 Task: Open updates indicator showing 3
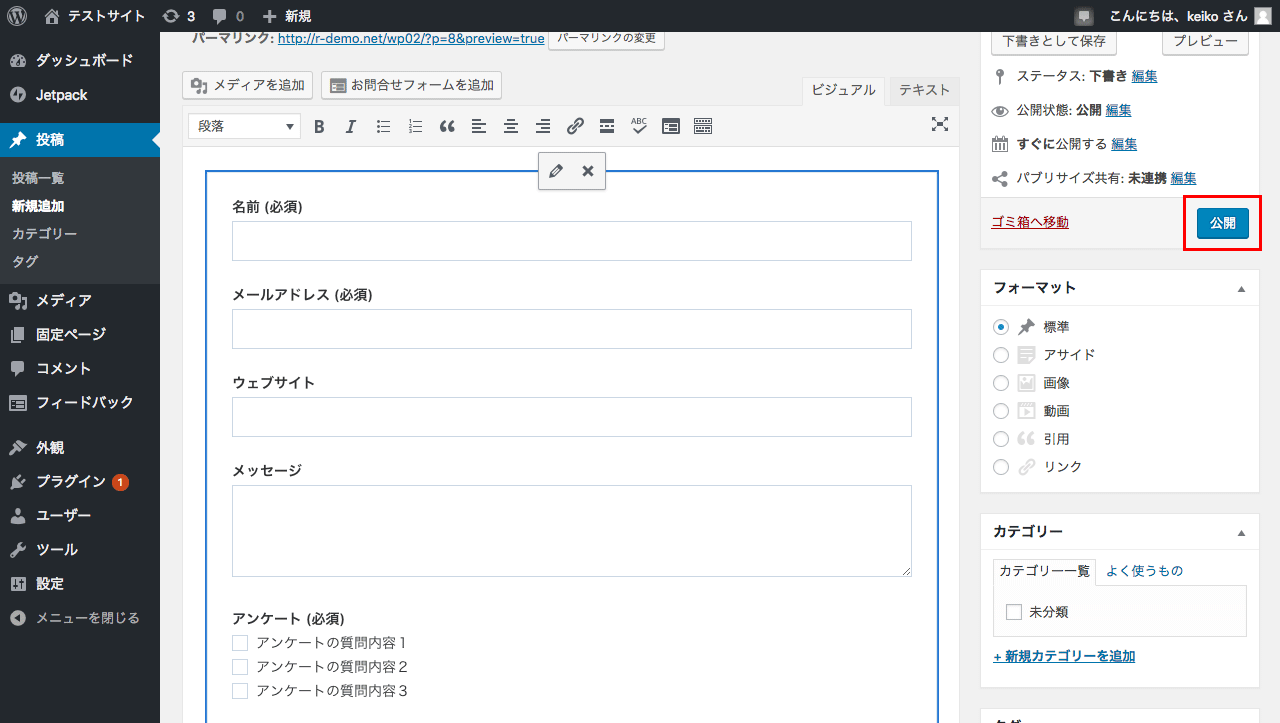[178, 16]
